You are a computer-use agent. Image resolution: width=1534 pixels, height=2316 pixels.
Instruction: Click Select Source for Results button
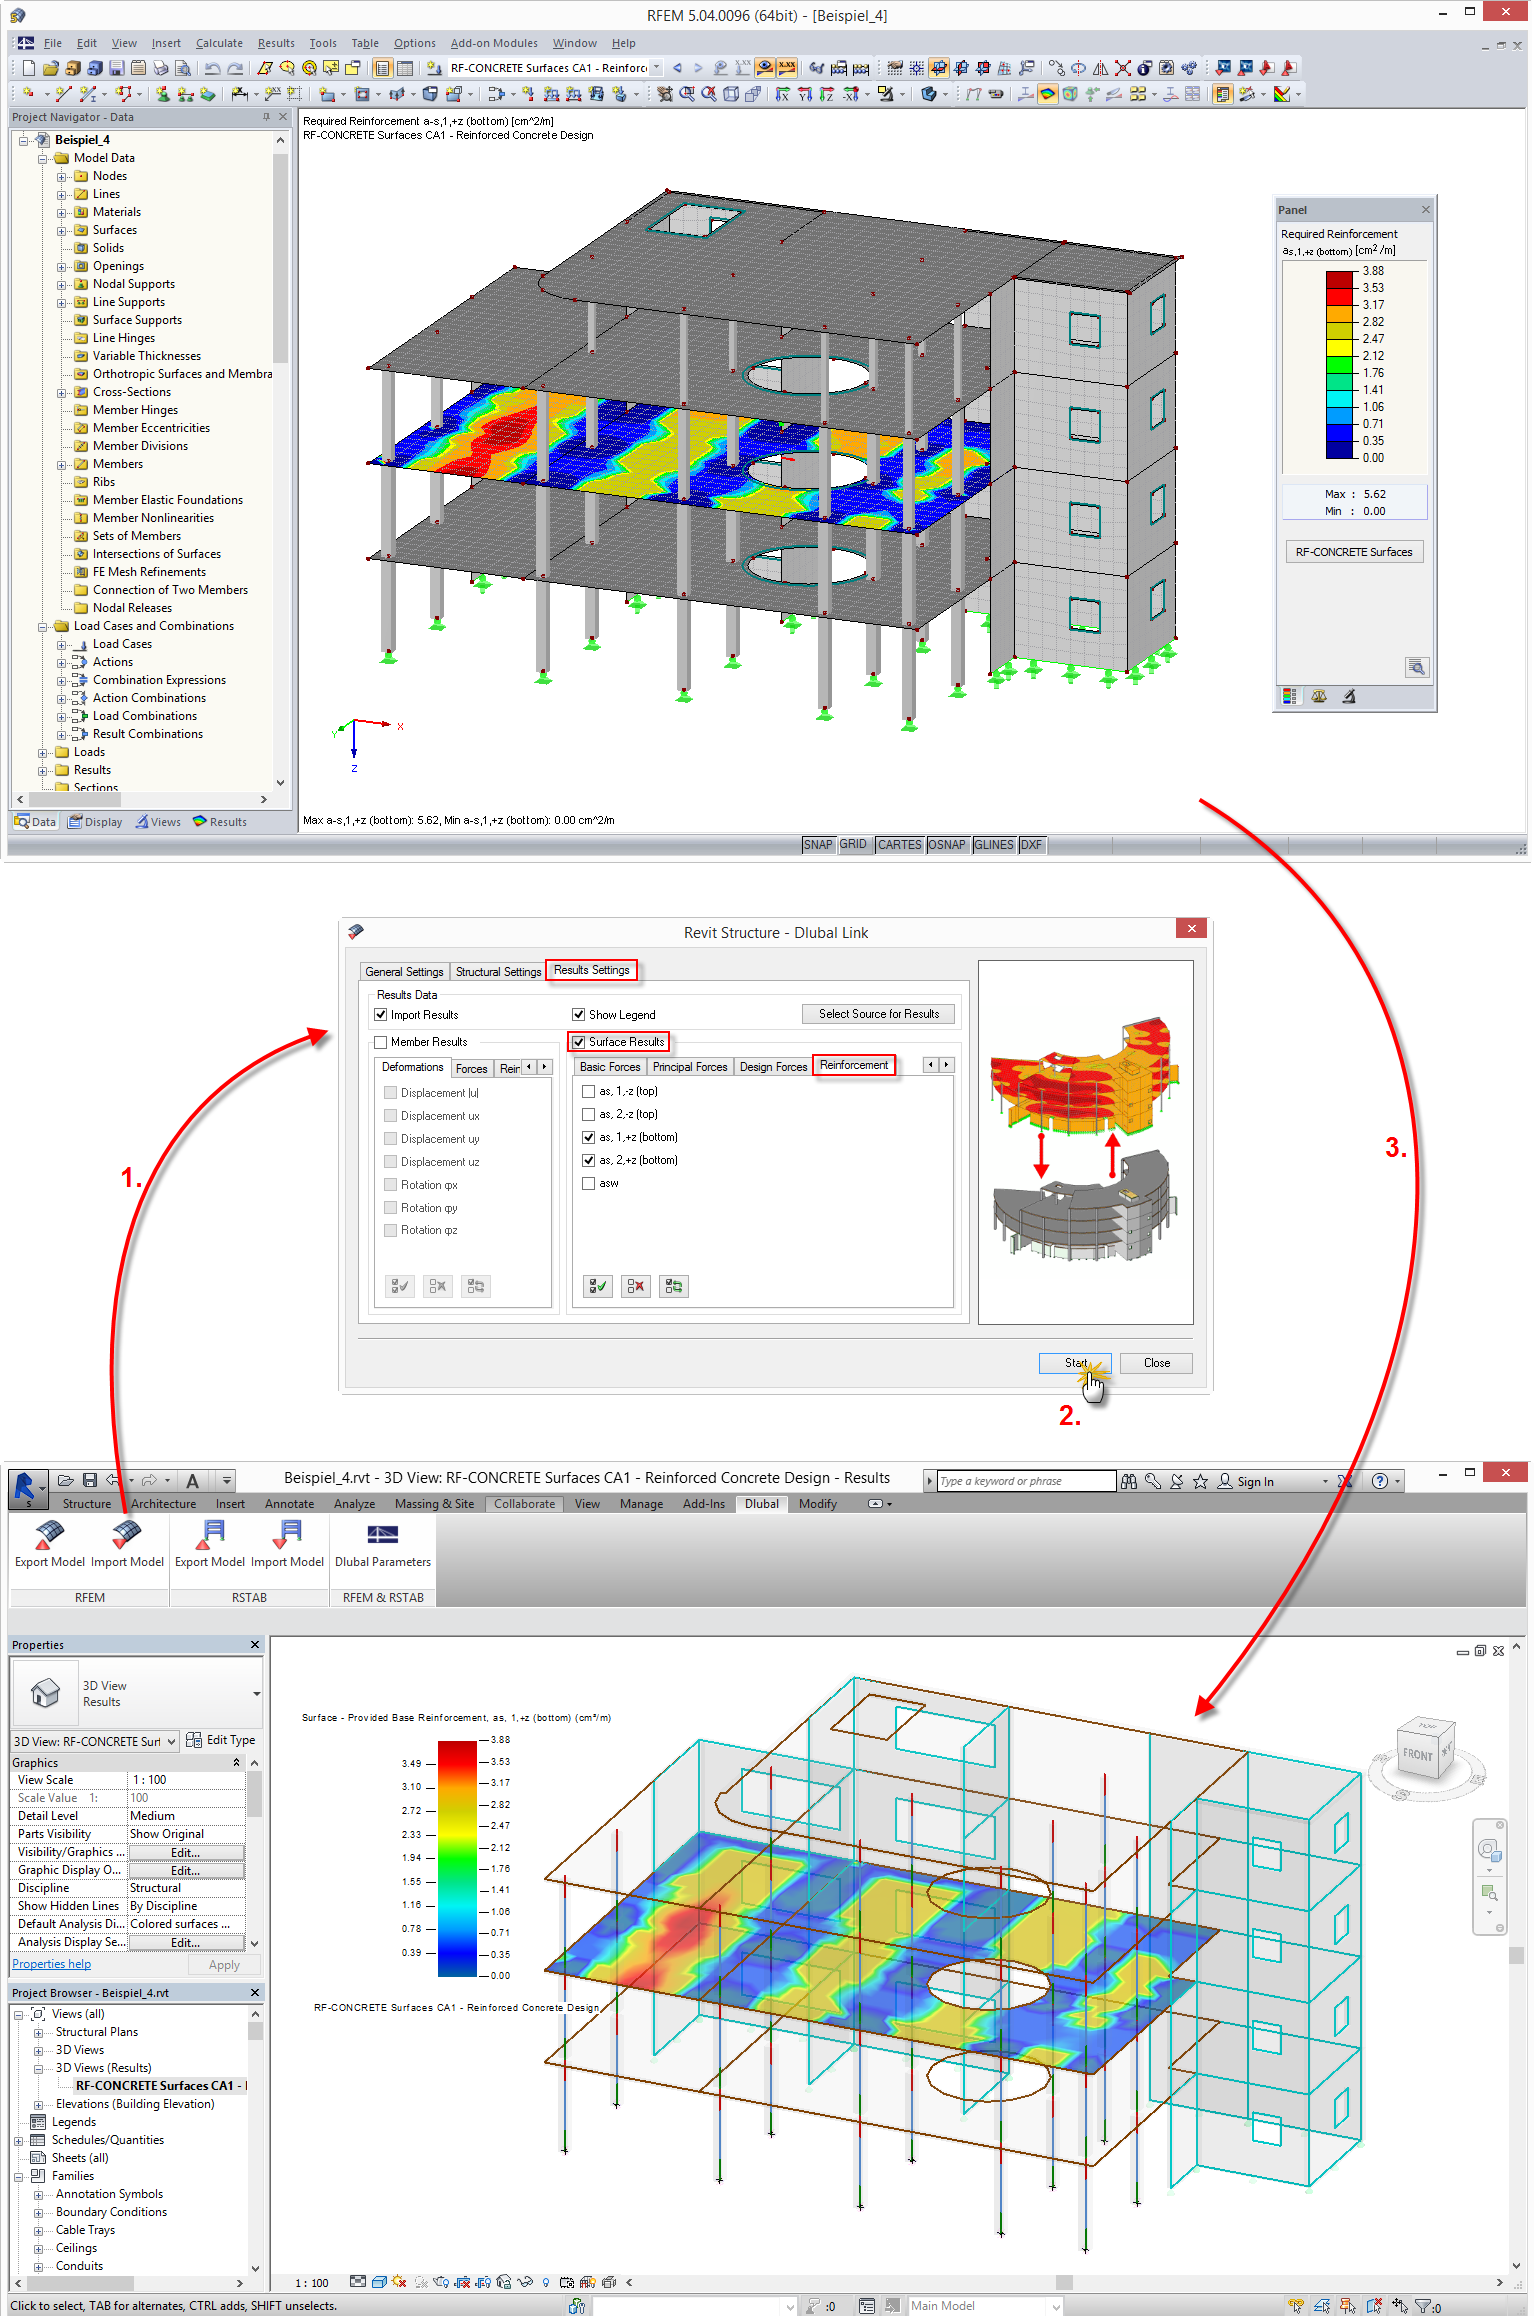(878, 1014)
